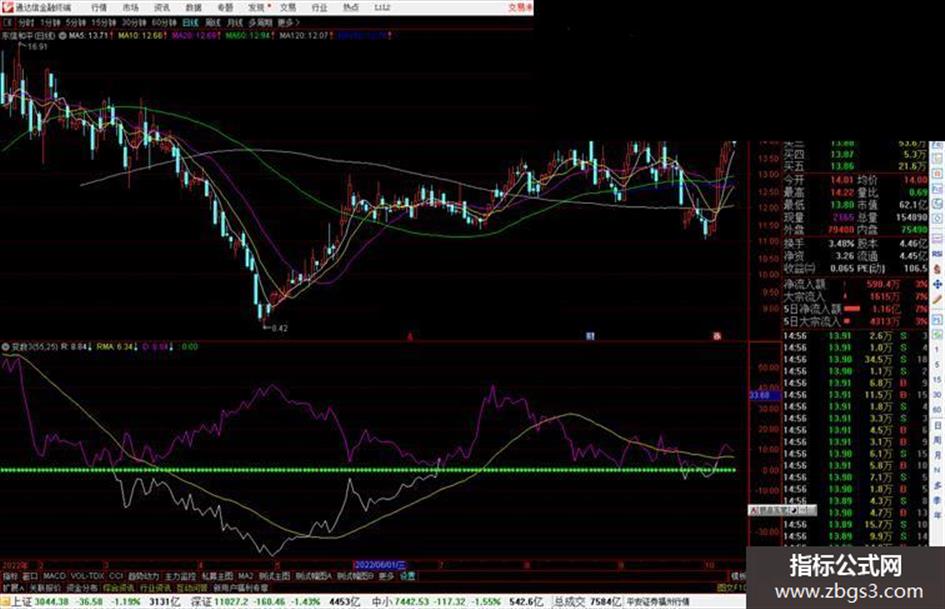Screen dimensions: 945x609
Task: Click the circle icon beside the sub-chart indicator name
Action: (5, 347)
